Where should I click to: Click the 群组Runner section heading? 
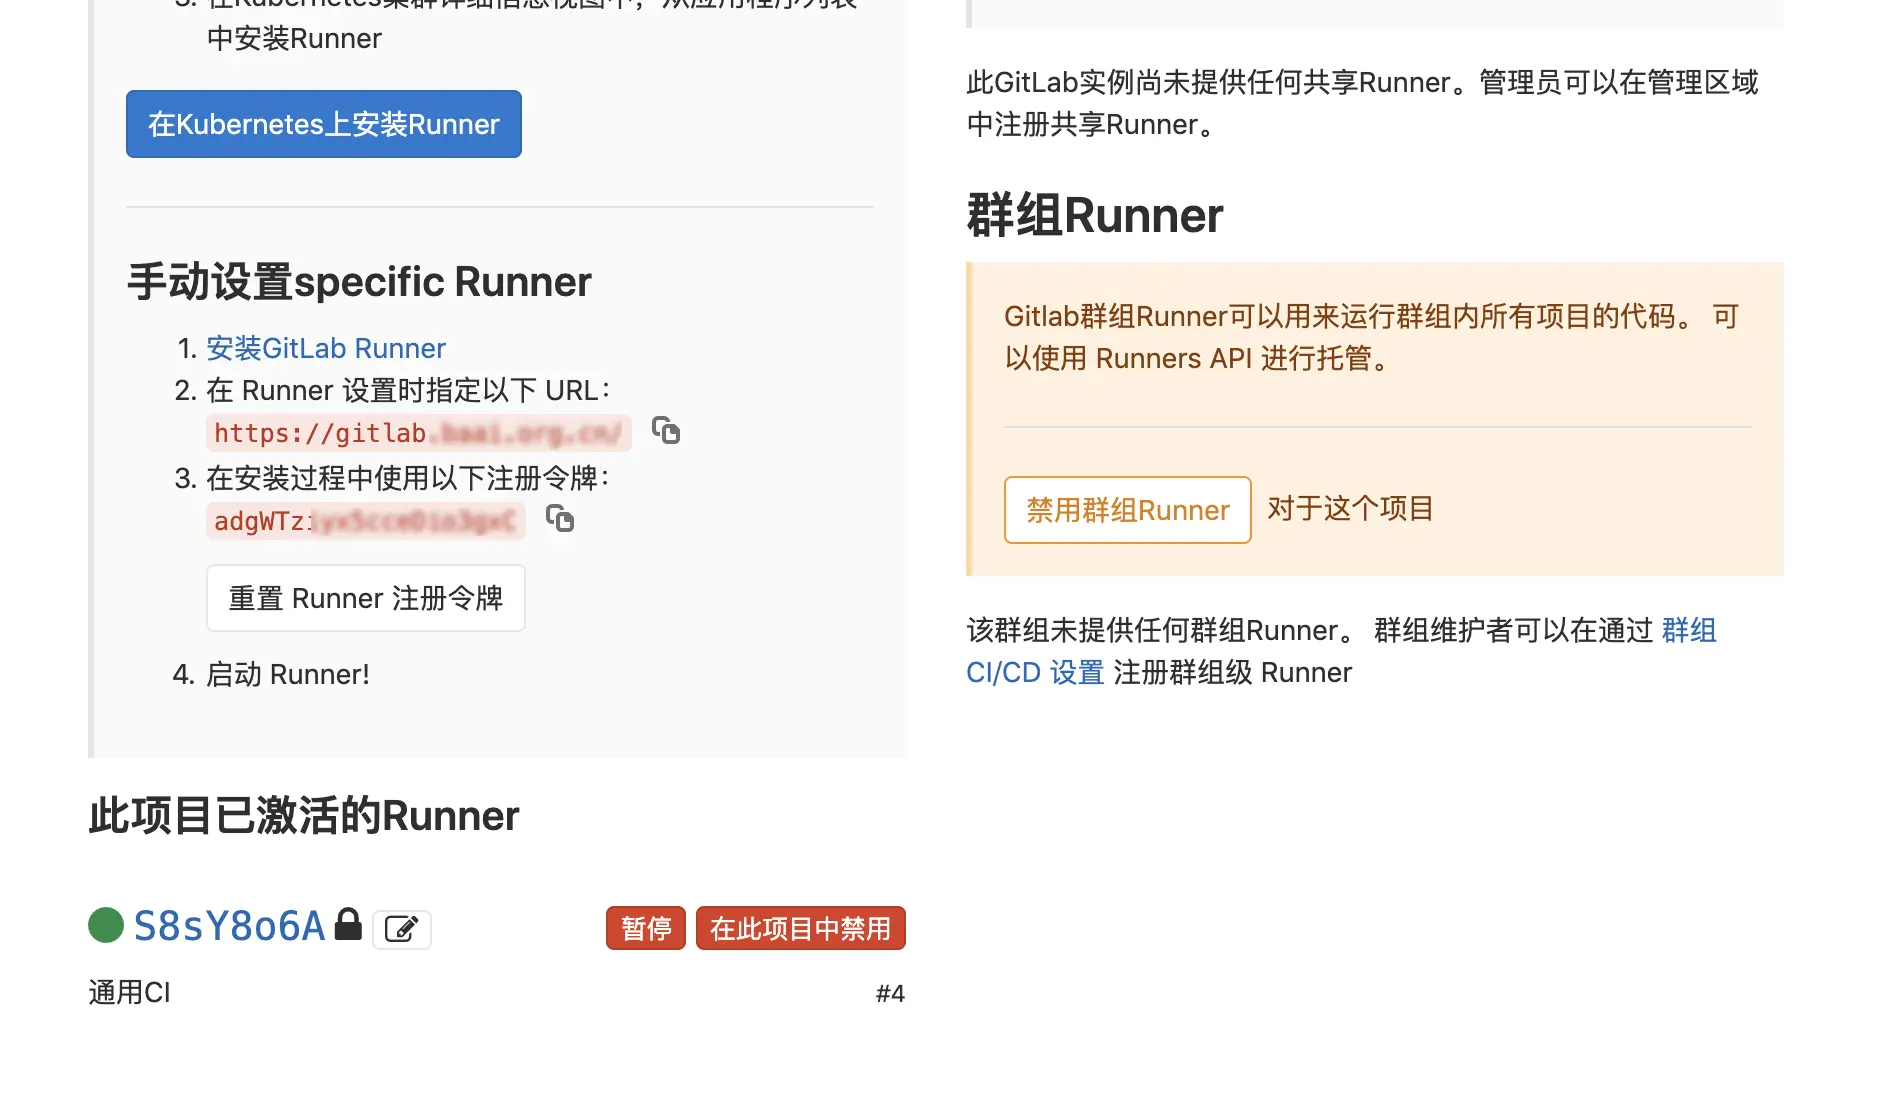pos(1094,214)
